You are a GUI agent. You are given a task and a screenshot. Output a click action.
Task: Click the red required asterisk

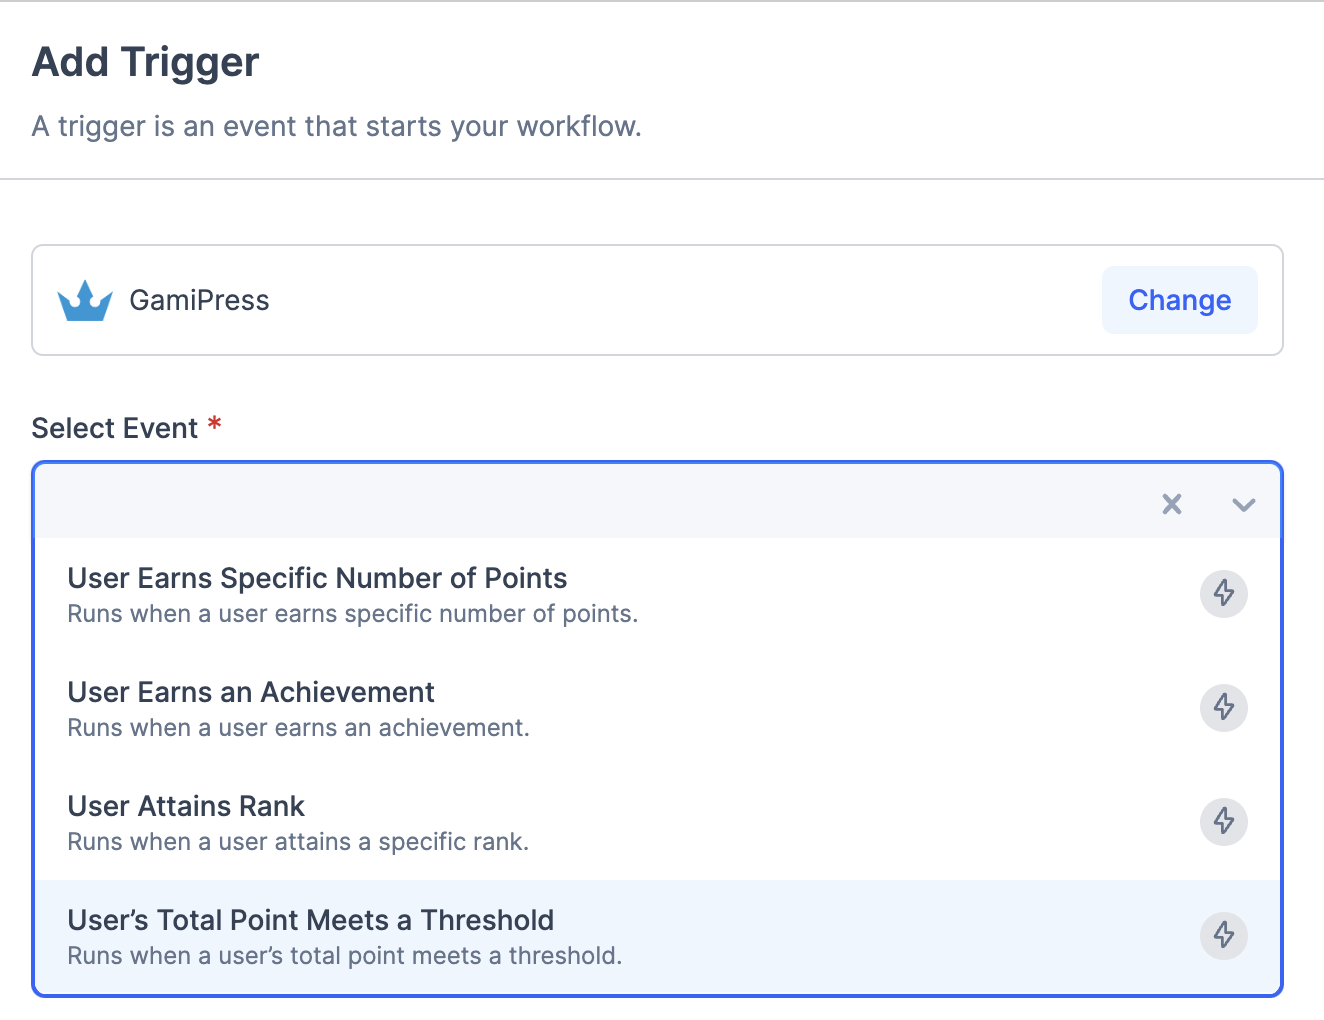click(214, 425)
